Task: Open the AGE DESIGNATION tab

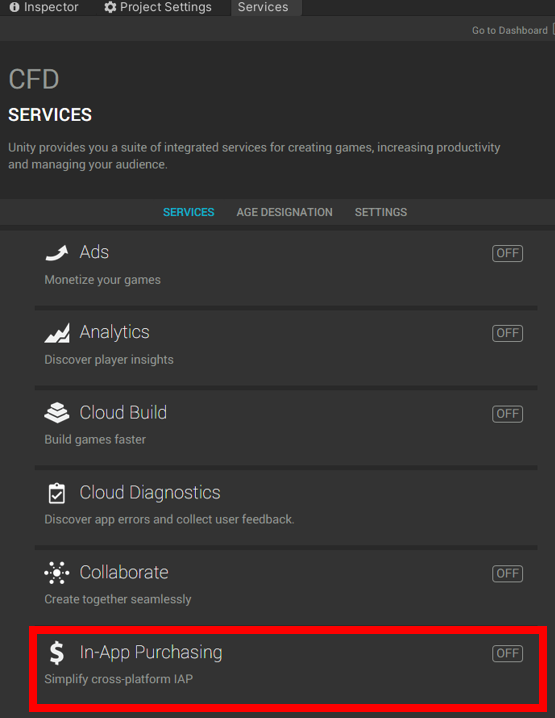Action: [284, 212]
